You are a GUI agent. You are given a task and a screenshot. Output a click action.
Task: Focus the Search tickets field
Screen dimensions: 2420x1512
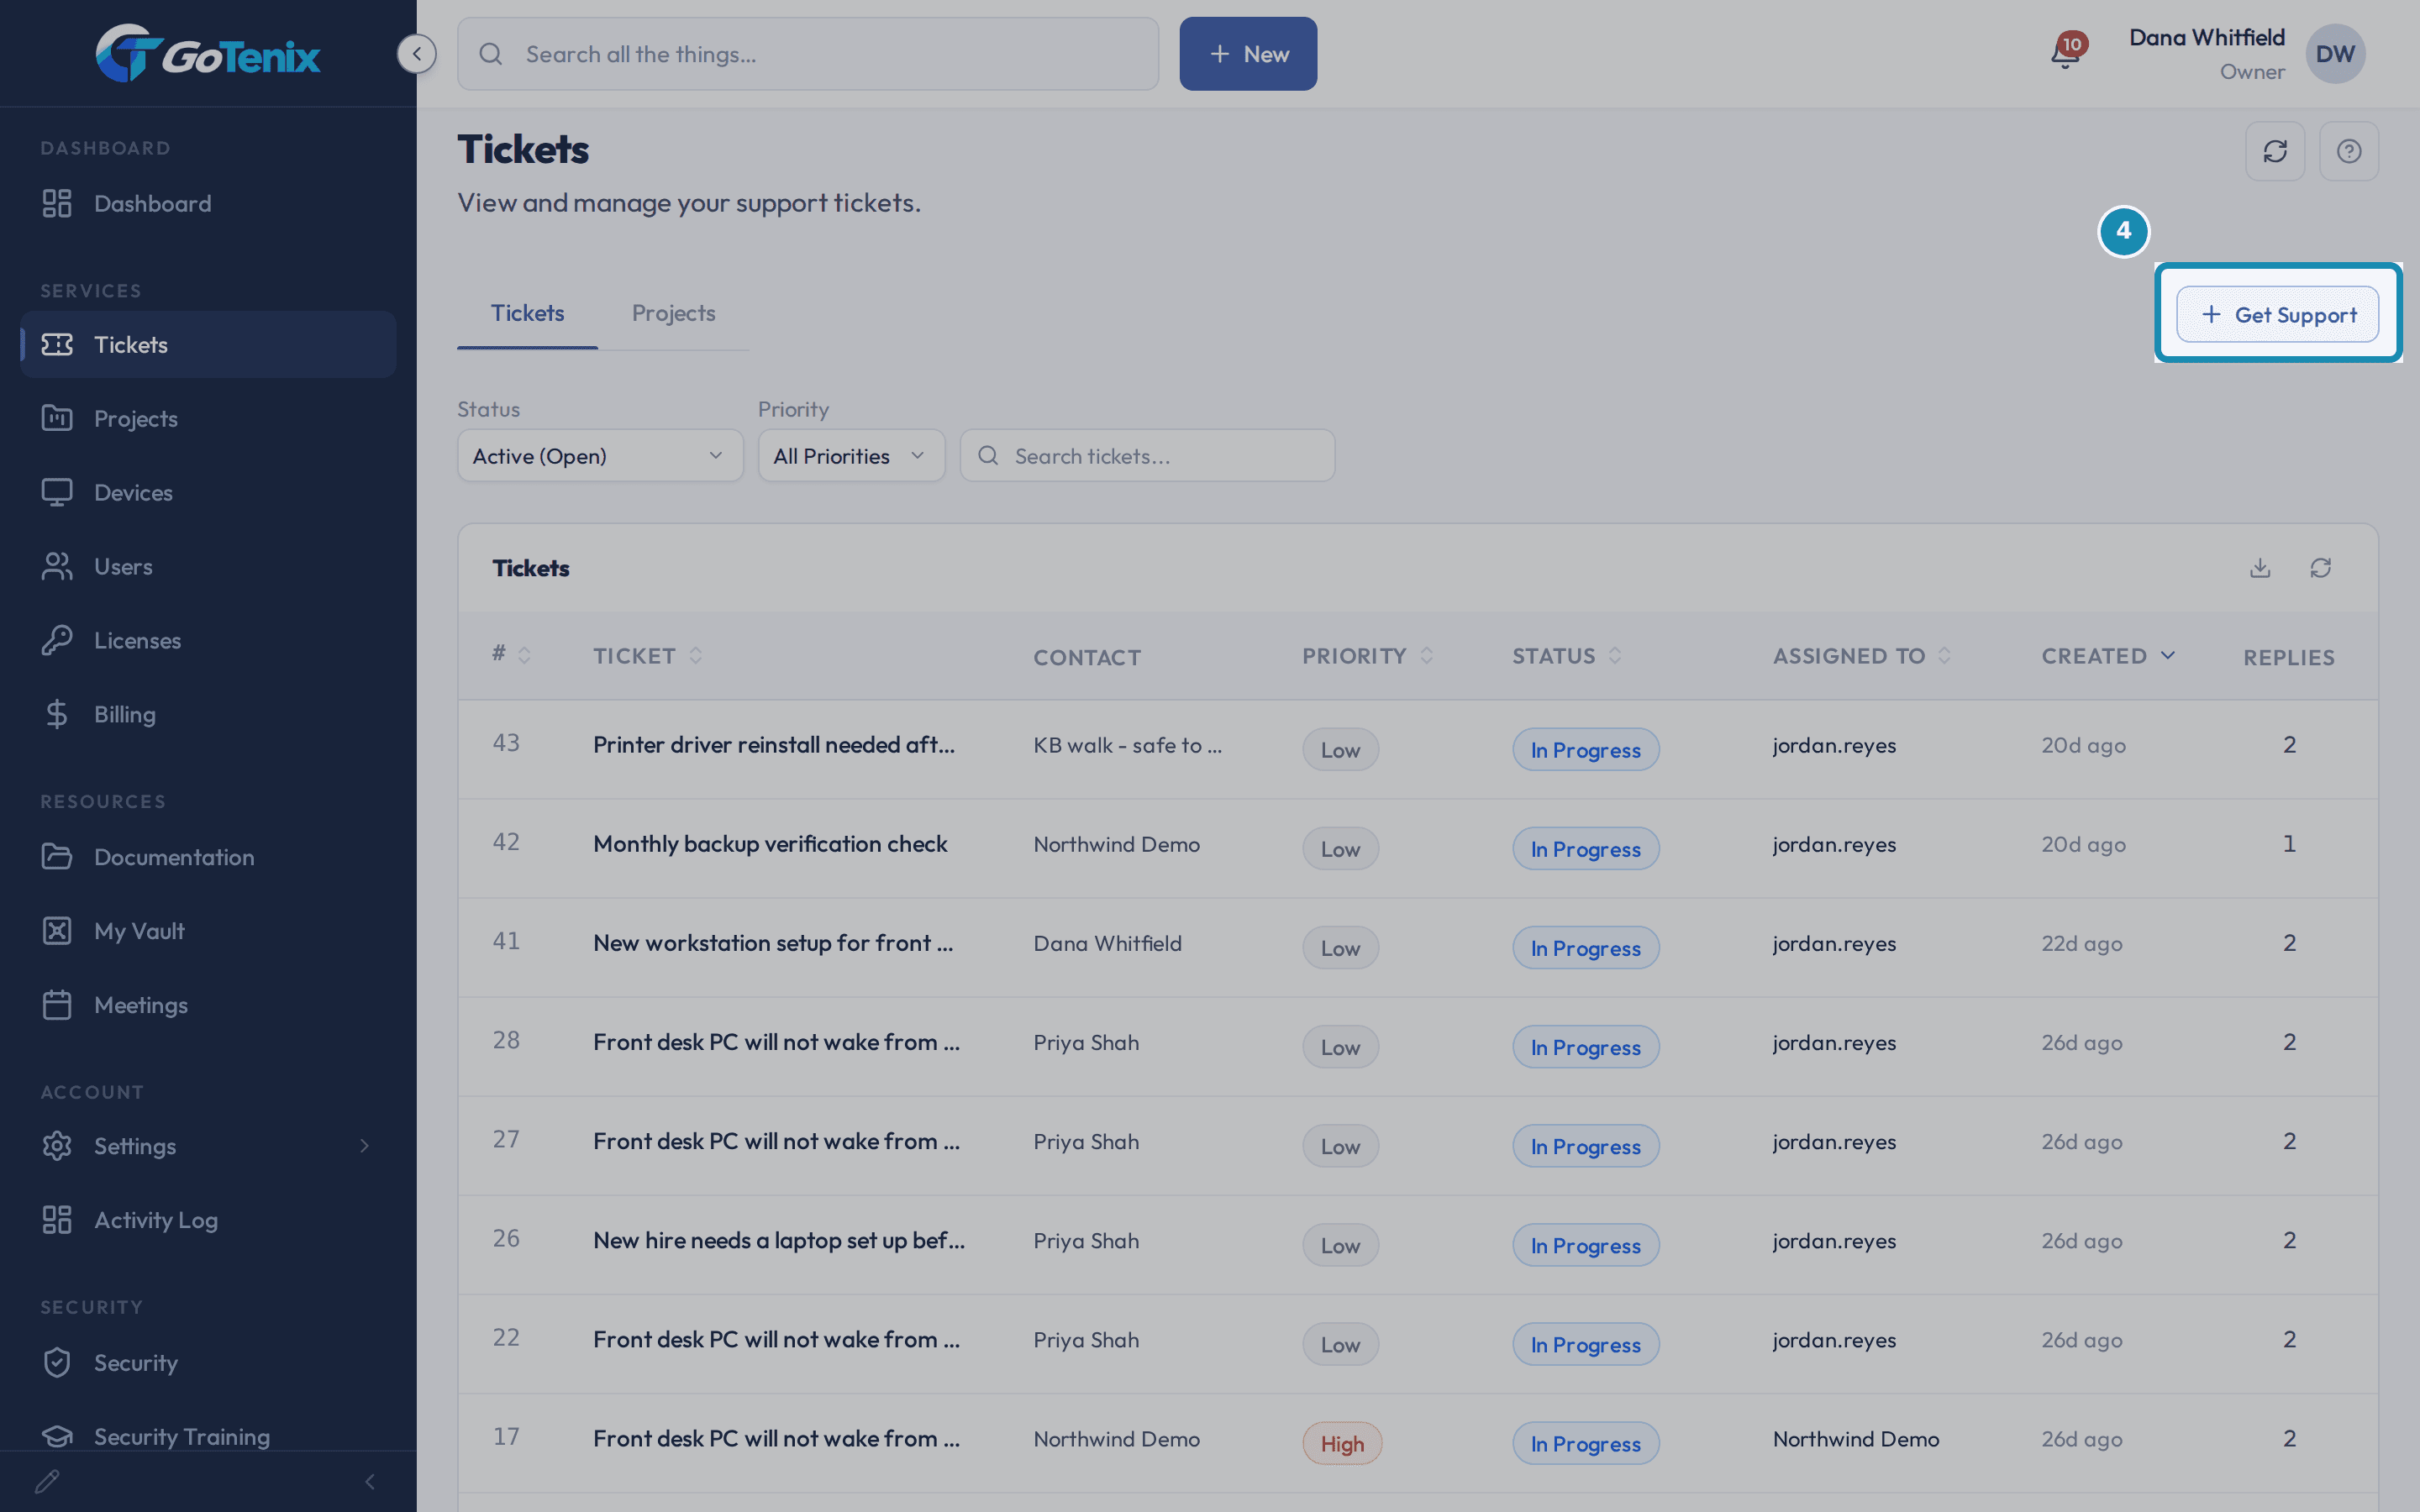point(1147,456)
